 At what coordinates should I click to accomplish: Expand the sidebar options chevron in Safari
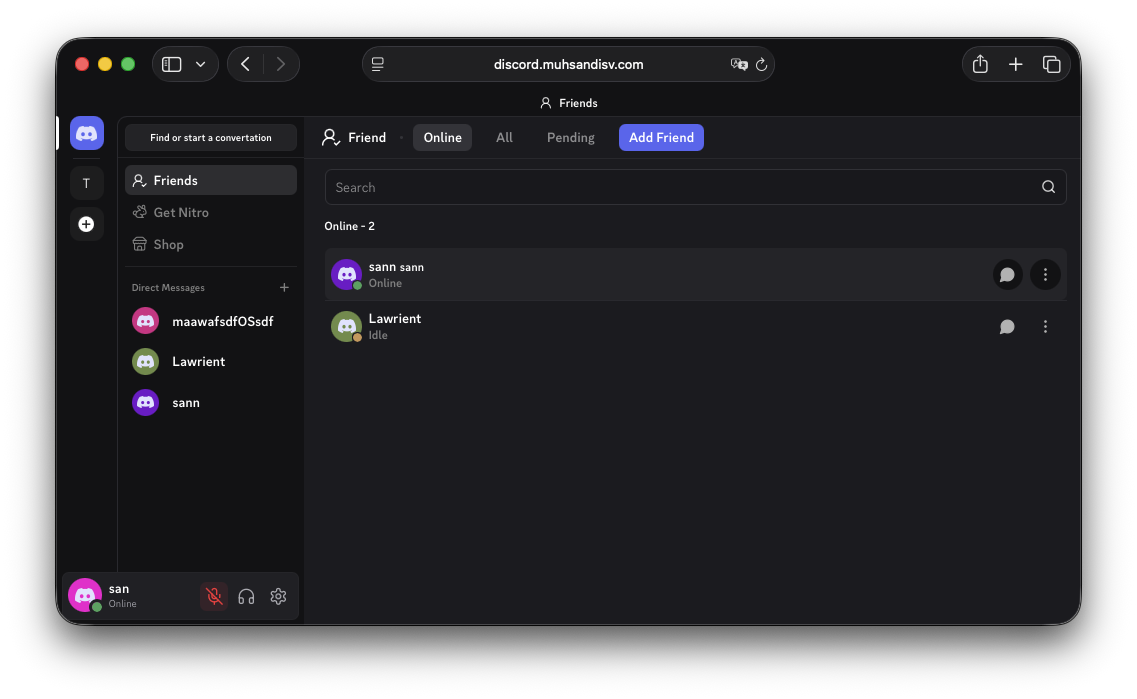click(198, 63)
